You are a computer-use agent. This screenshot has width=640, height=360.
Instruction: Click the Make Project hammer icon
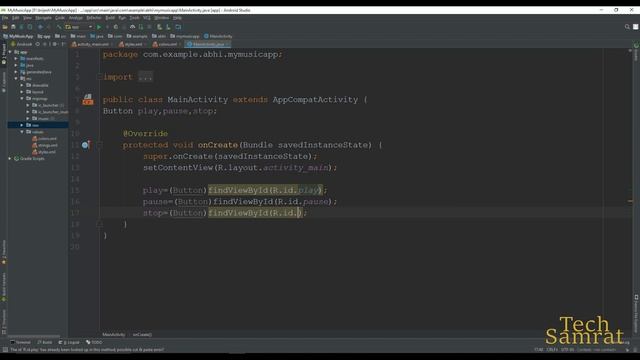tap(59, 27)
